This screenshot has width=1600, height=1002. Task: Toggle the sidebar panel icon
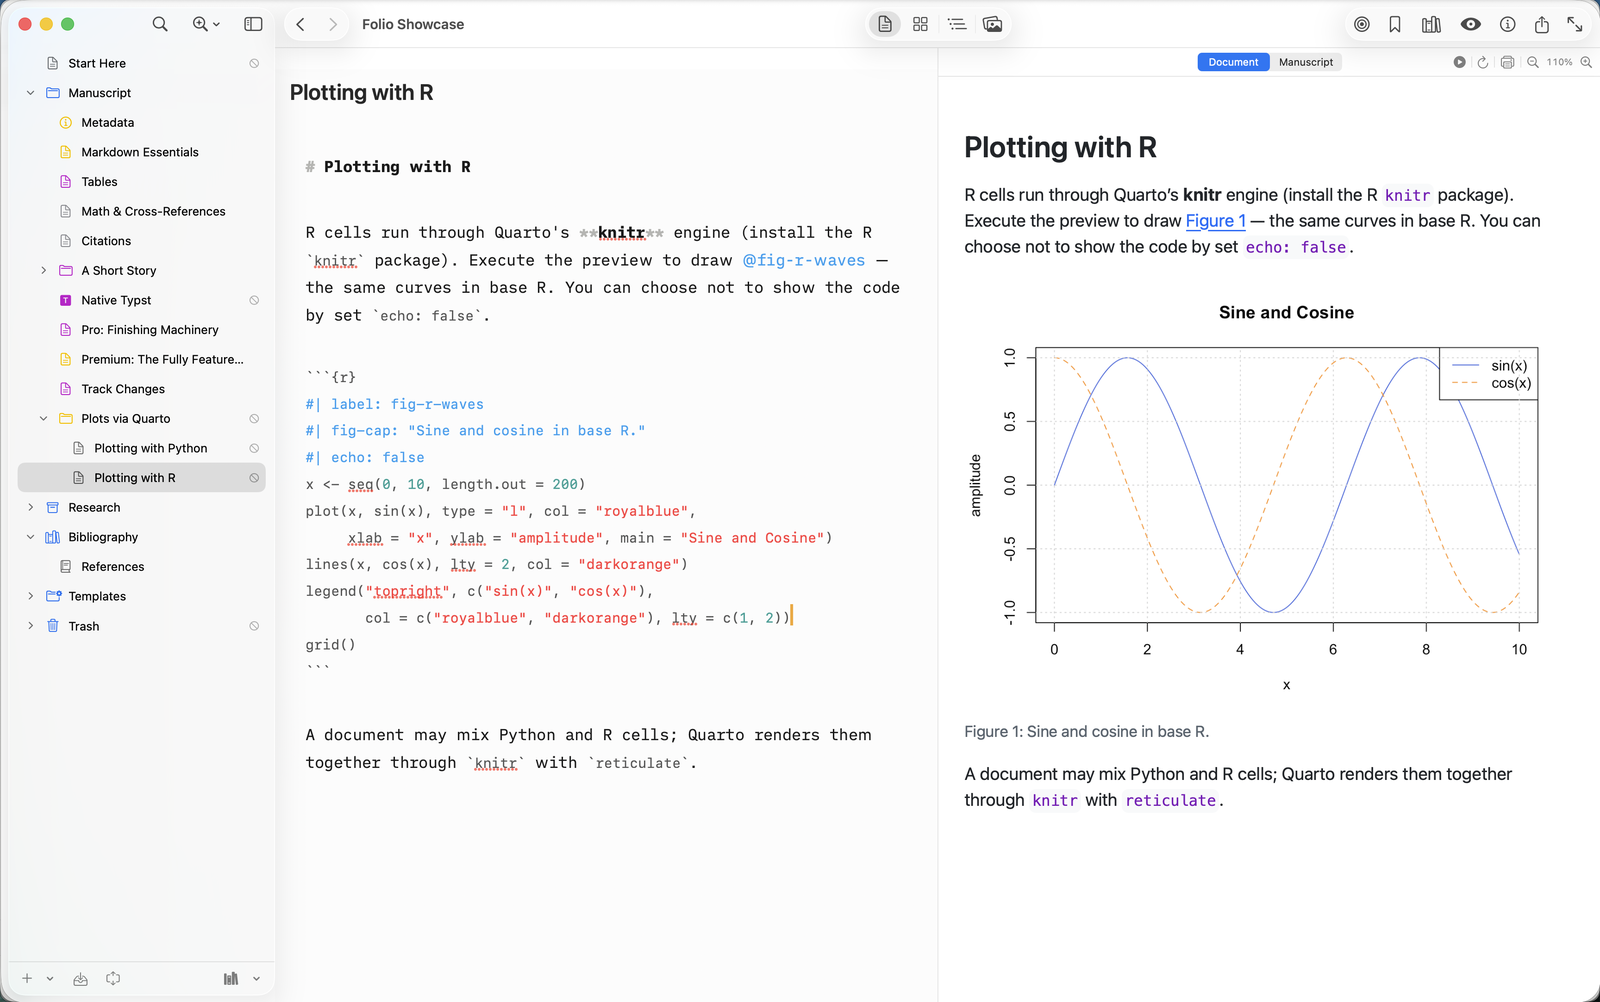tap(253, 24)
